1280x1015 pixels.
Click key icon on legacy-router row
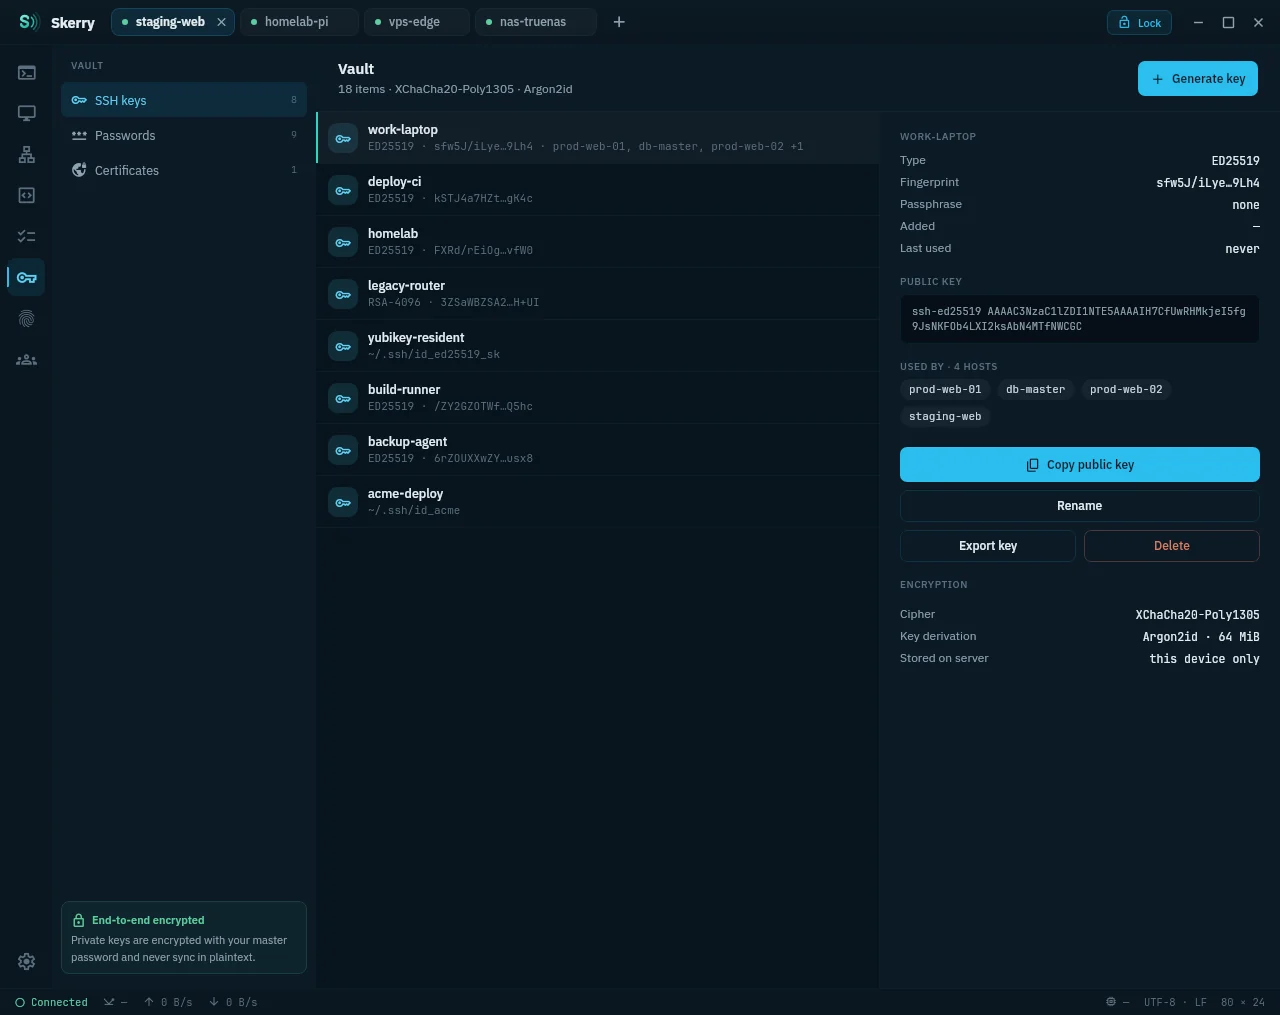343,294
